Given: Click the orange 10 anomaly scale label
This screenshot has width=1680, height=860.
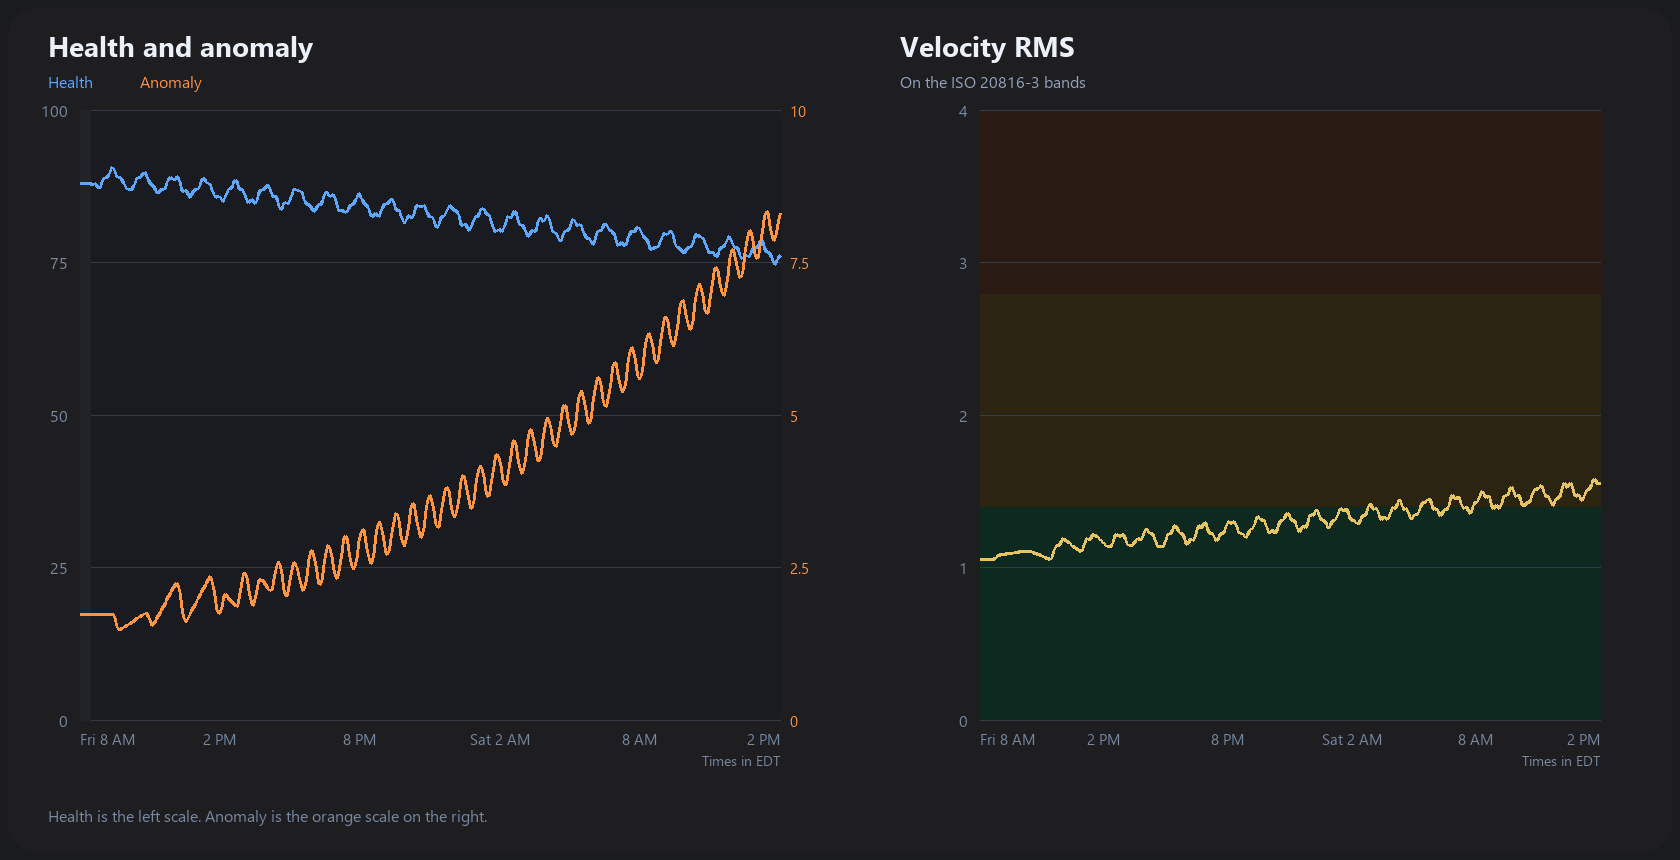Looking at the screenshot, I should 798,112.
